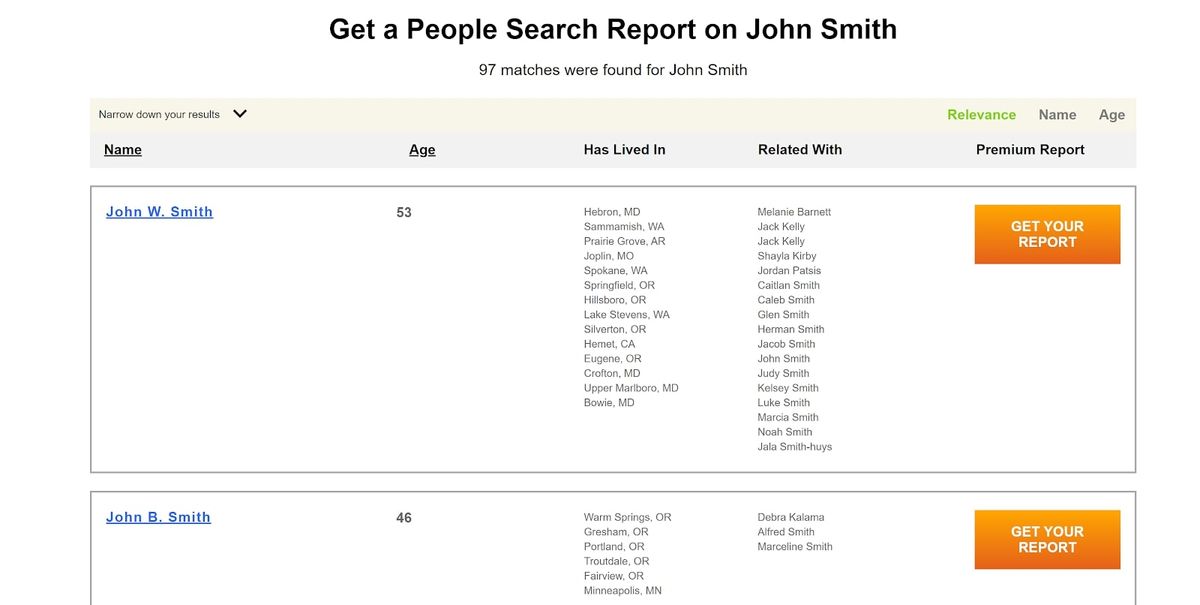Collapse the Narrow down your results chevron
Screen dimensions: 1200x605
click(239, 113)
